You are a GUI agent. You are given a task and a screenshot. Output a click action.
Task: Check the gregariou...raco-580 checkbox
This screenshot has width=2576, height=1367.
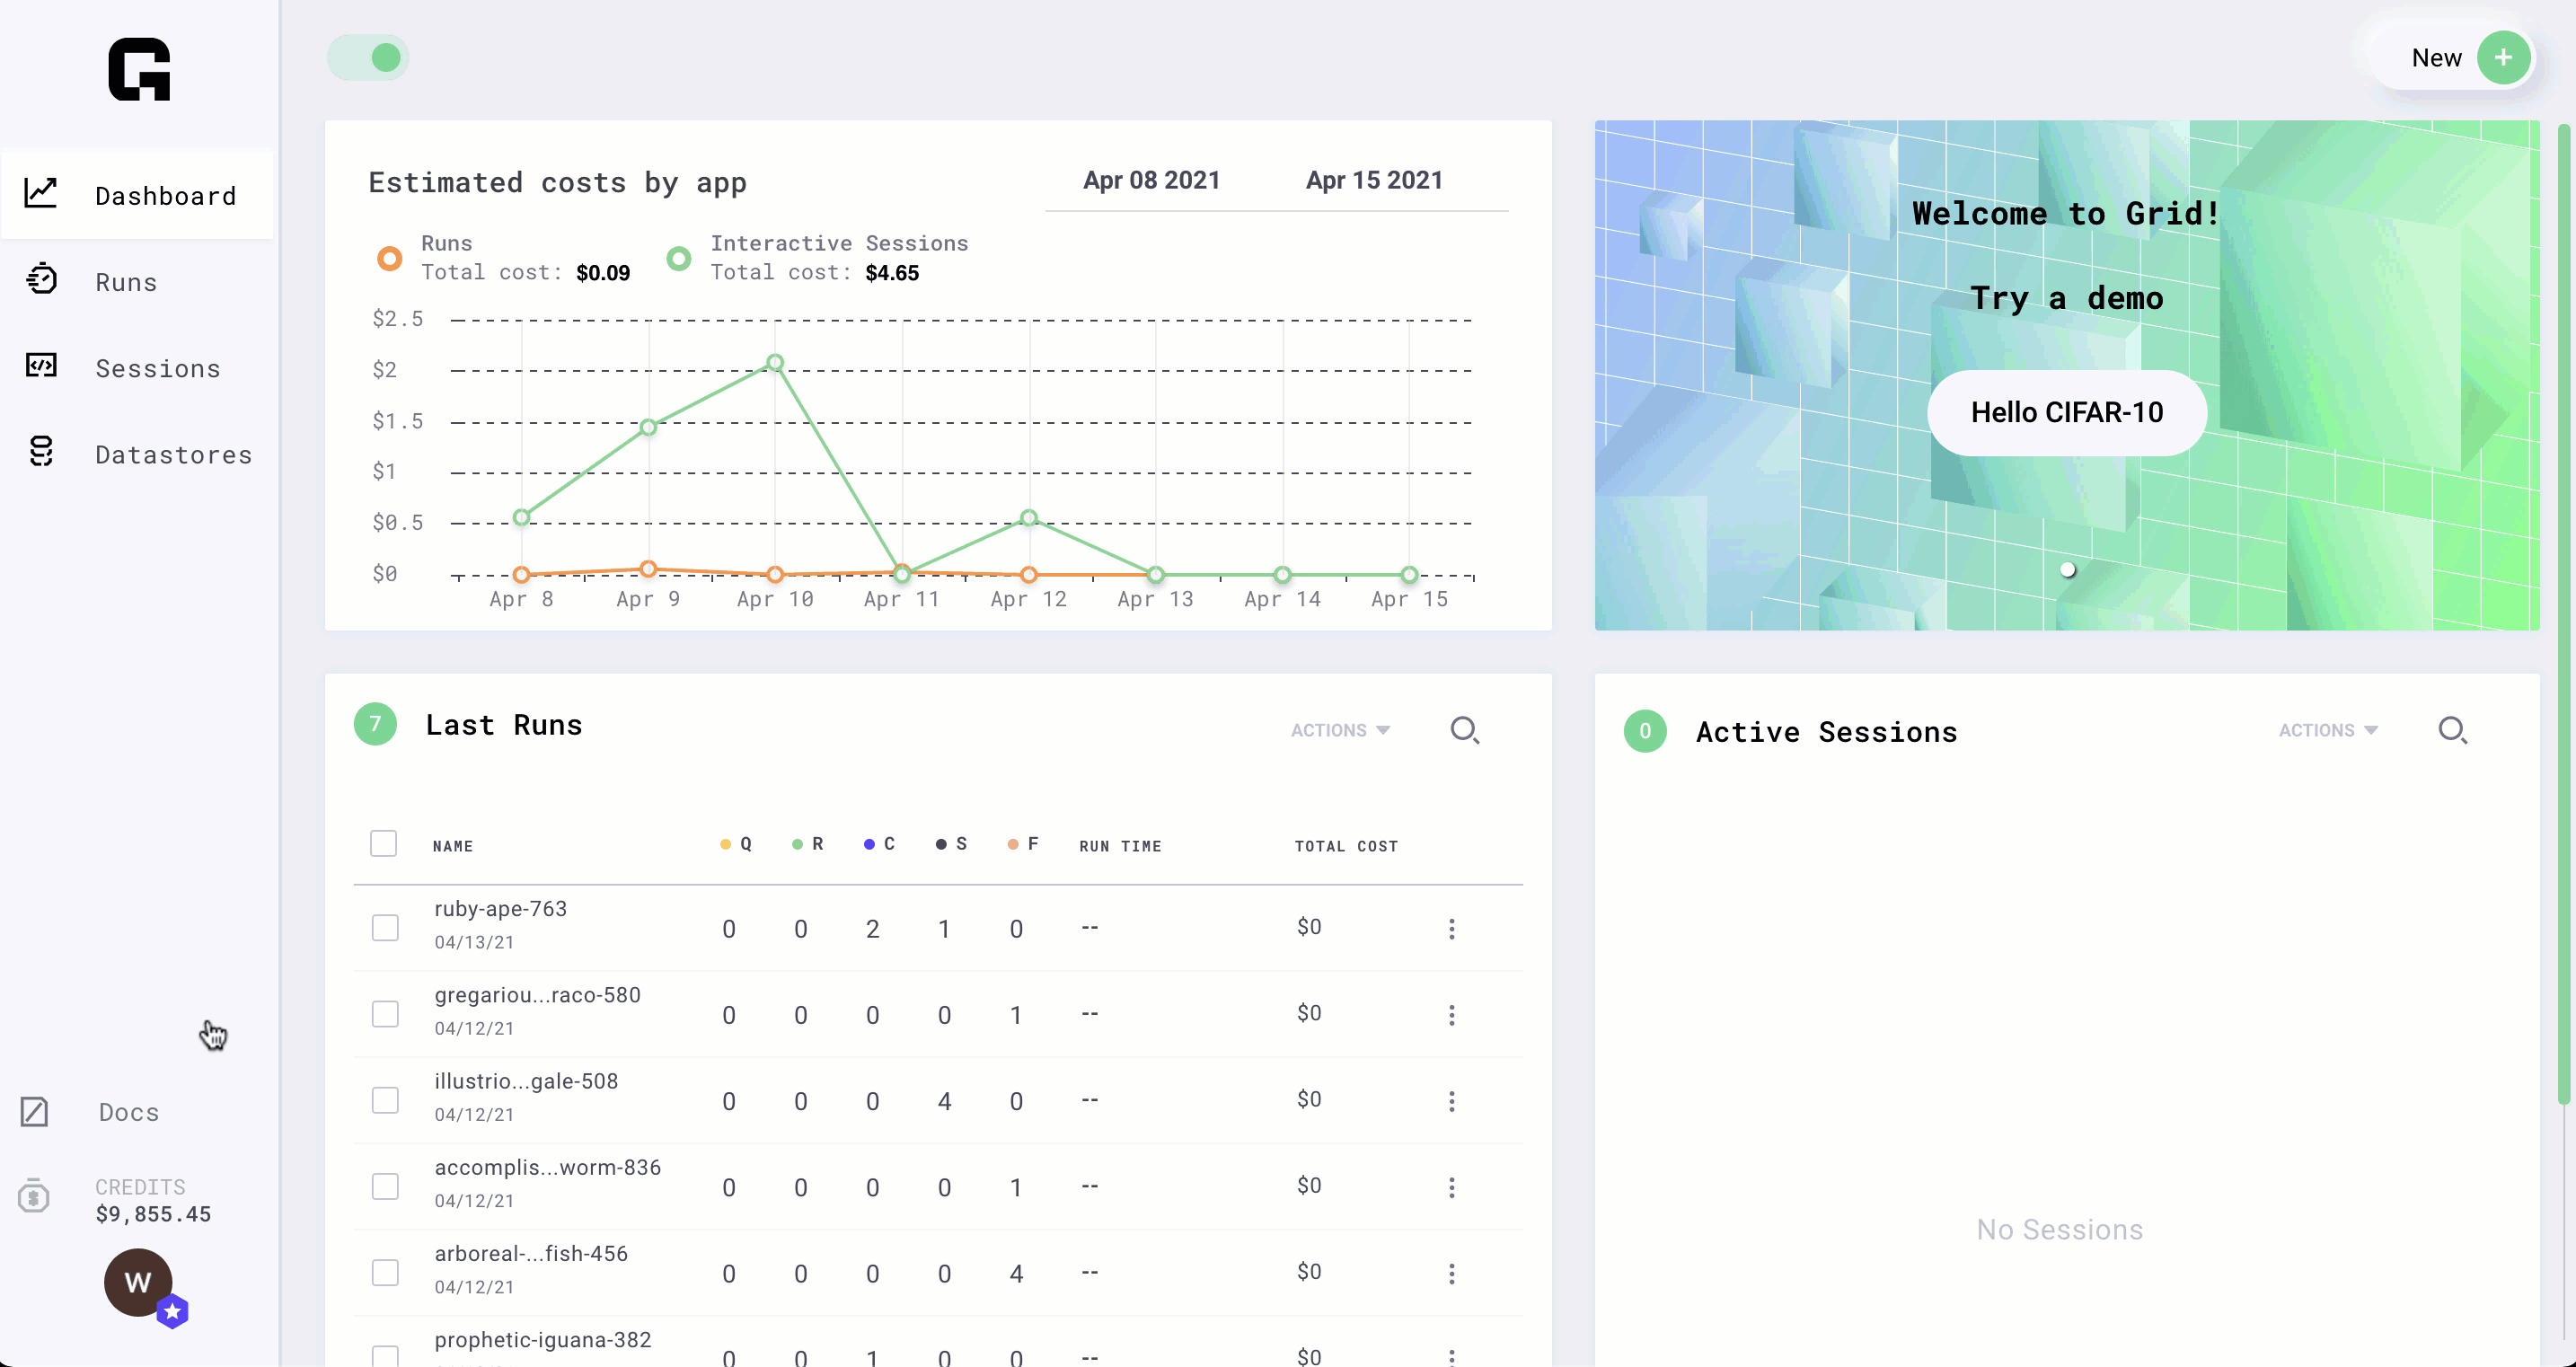pyautogui.click(x=385, y=1014)
